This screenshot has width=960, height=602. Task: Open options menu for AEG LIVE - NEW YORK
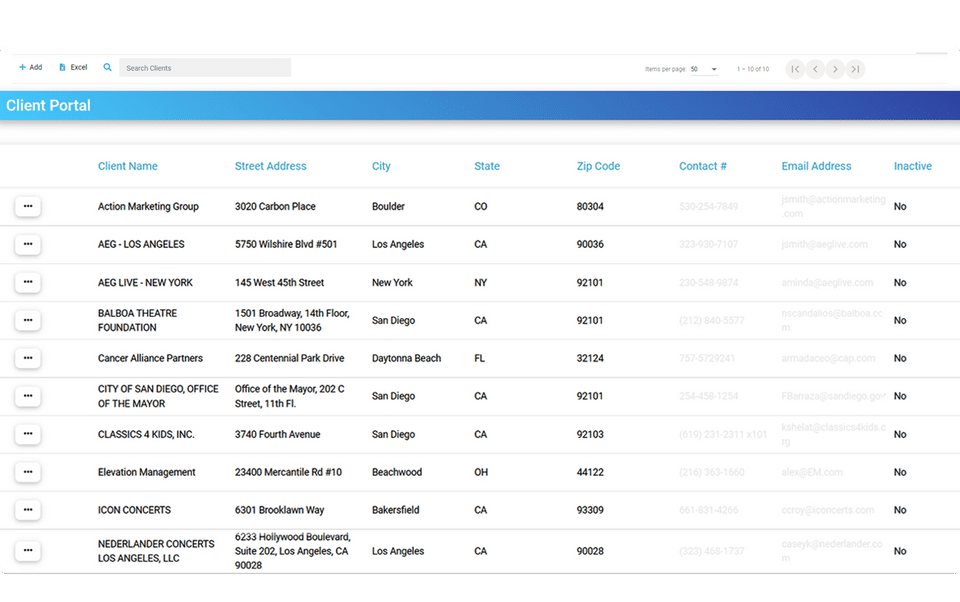[28, 282]
